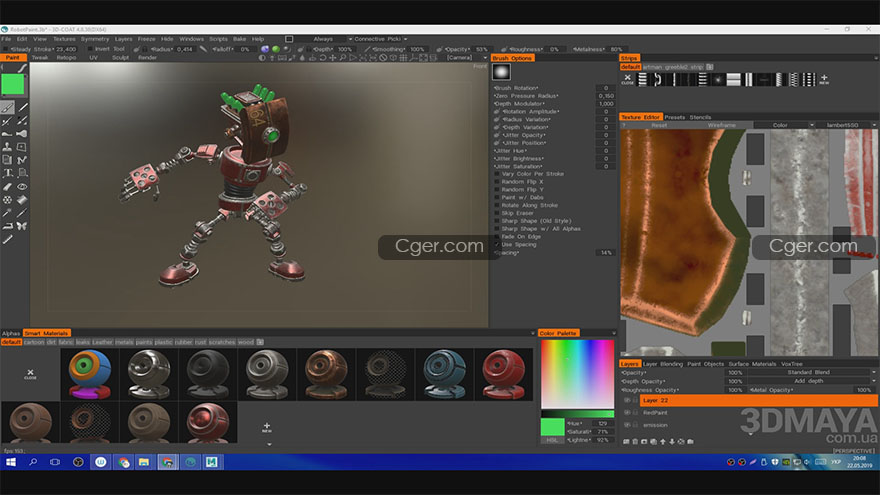
Task: Enable Skip Eraser checkbox
Action: point(497,213)
